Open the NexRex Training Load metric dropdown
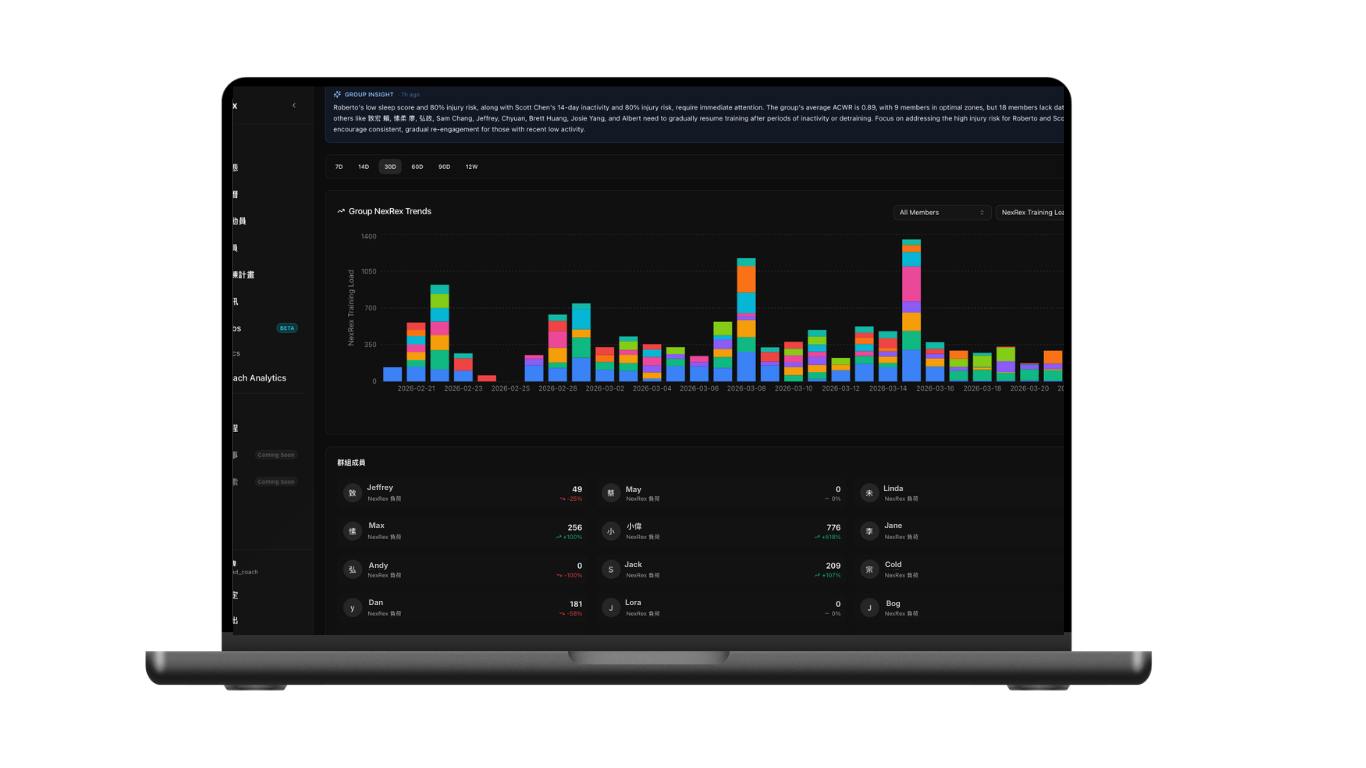Image resolution: width=1366 pixels, height=768 pixels. click(1035, 212)
